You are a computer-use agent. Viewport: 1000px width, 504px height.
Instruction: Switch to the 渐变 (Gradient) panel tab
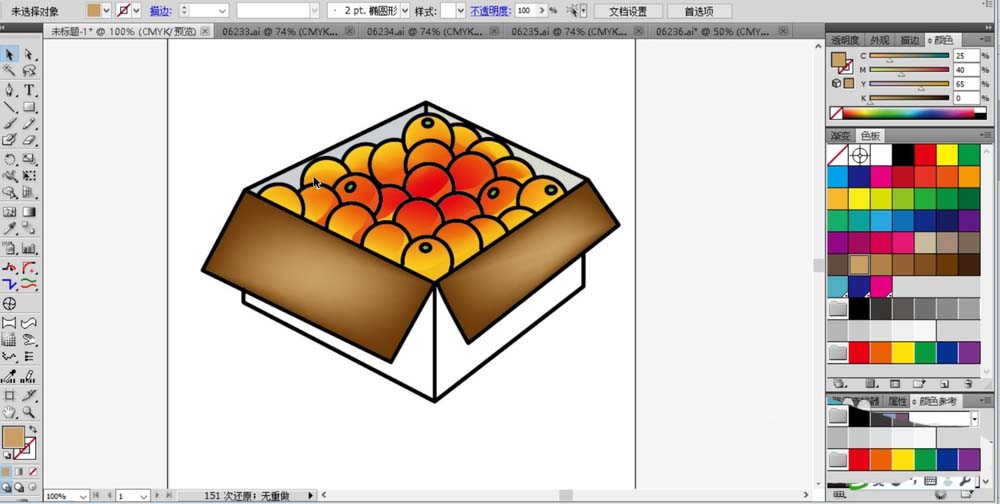coord(840,136)
